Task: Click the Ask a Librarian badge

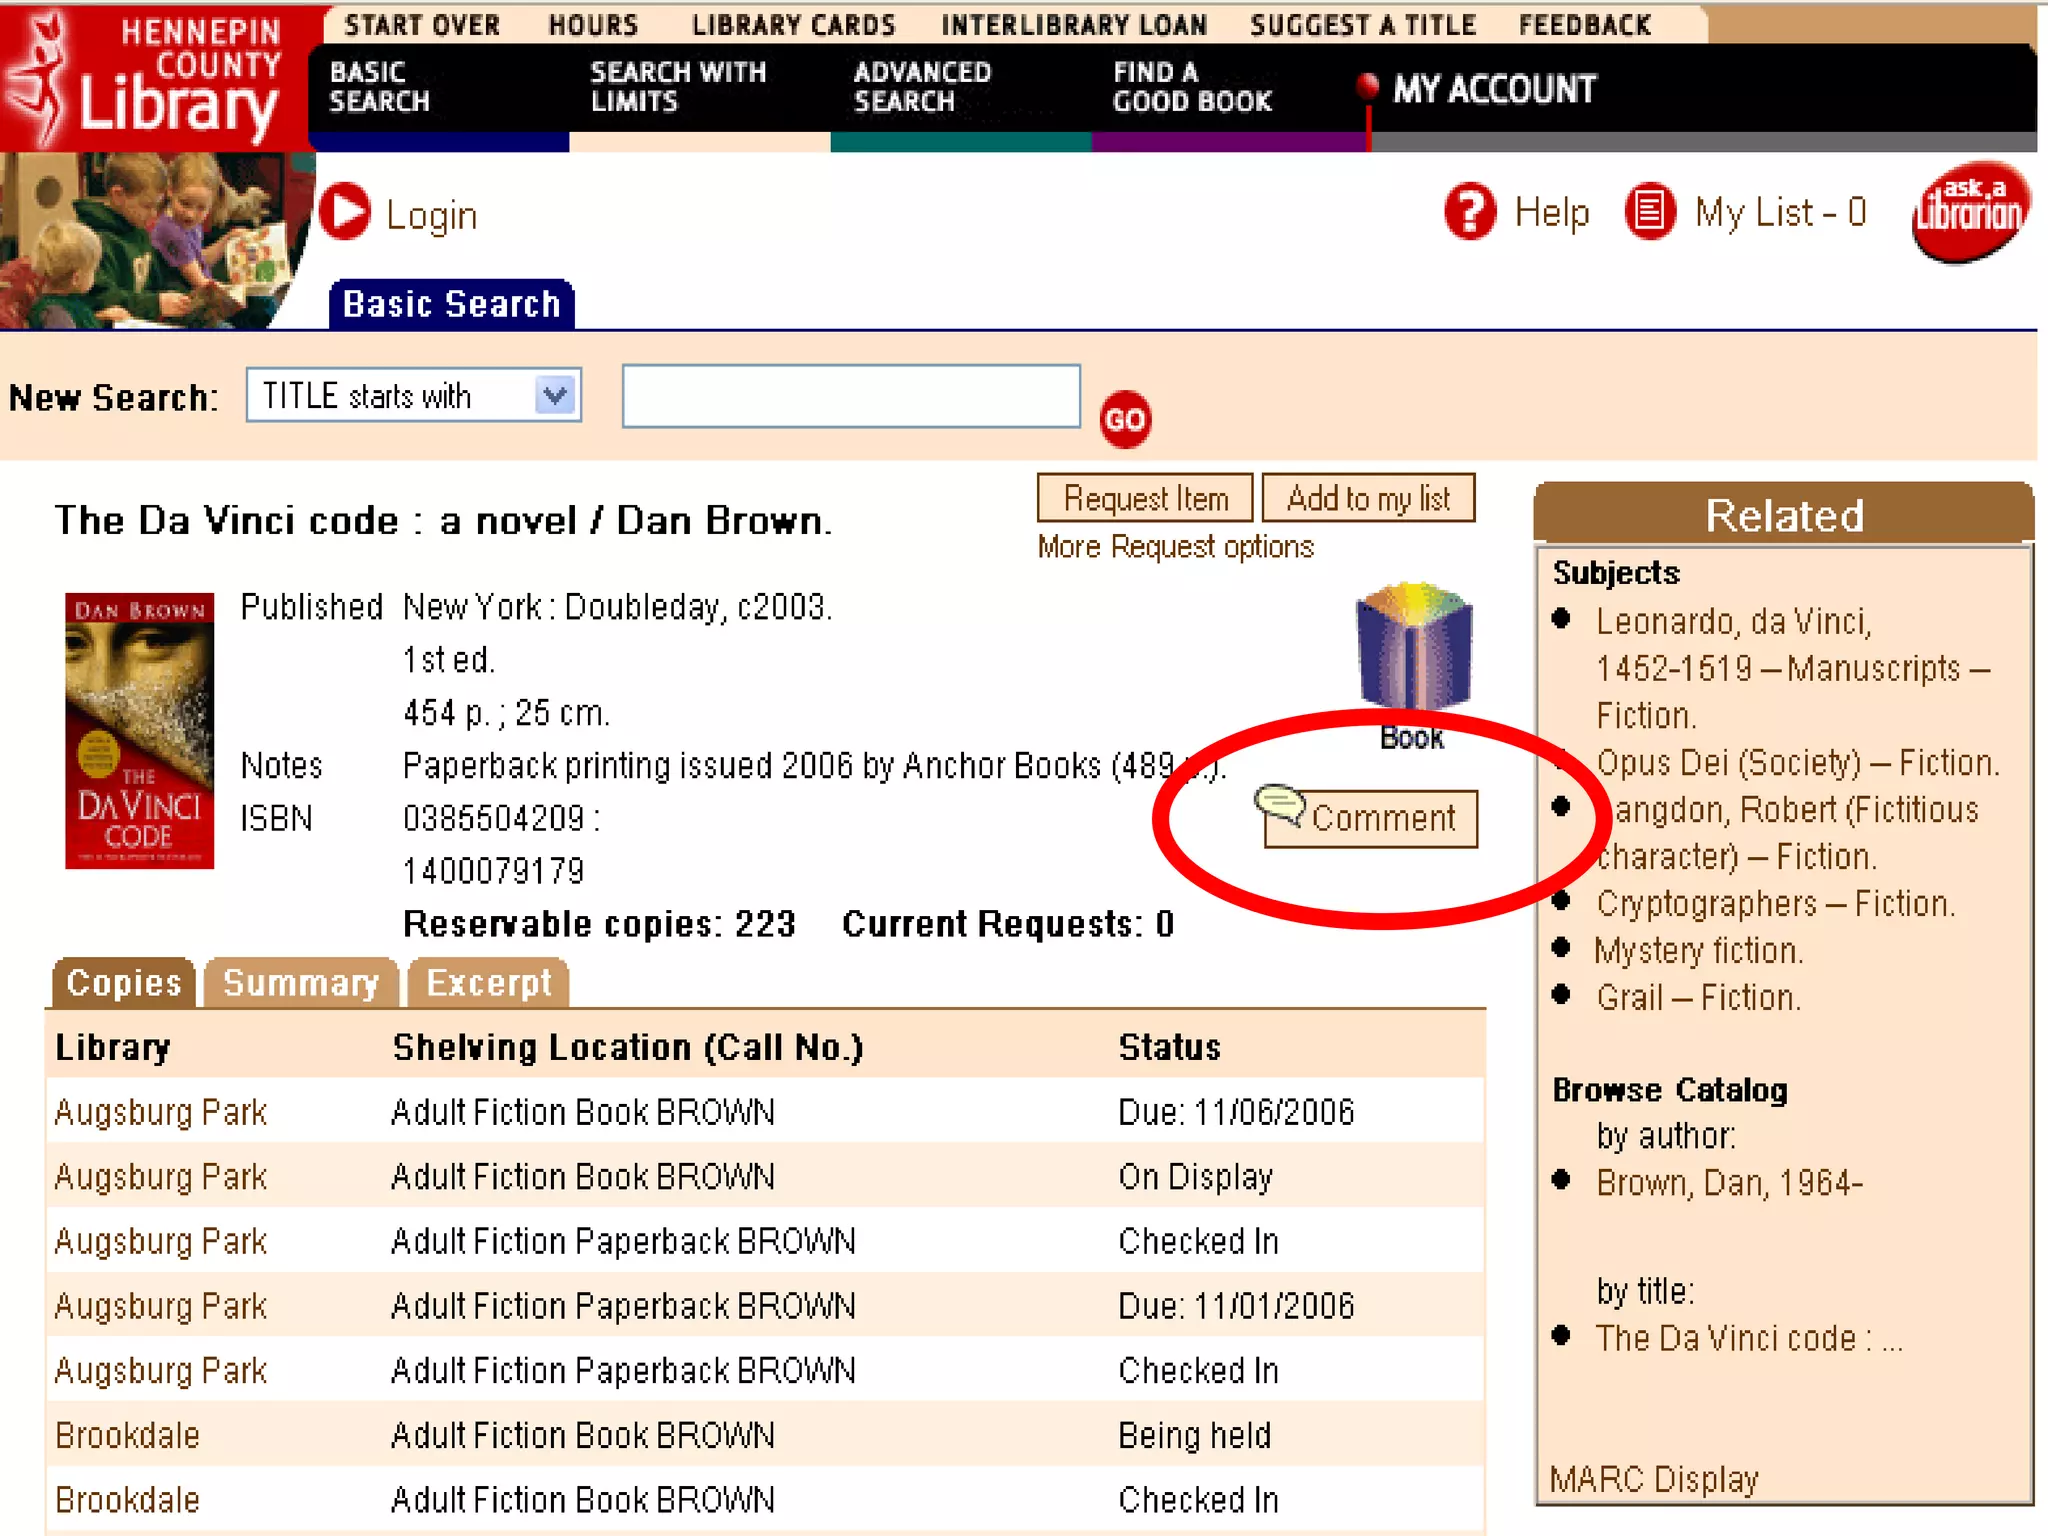Action: 1969,212
